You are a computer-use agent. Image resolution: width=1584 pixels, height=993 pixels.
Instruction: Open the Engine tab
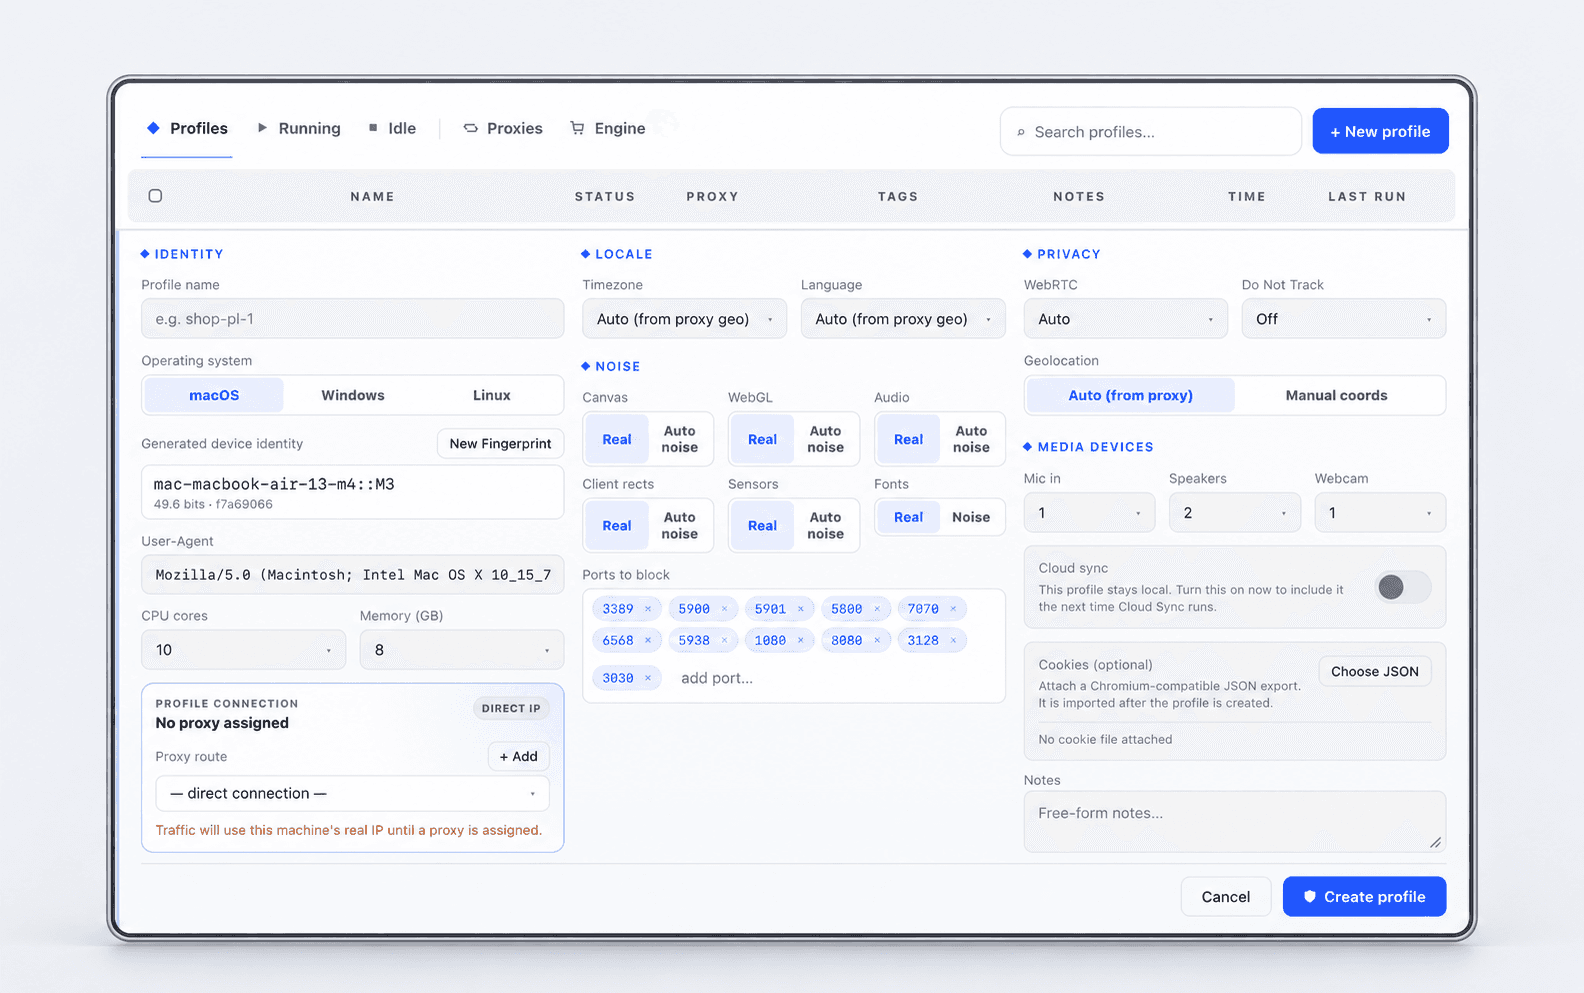(x=608, y=128)
